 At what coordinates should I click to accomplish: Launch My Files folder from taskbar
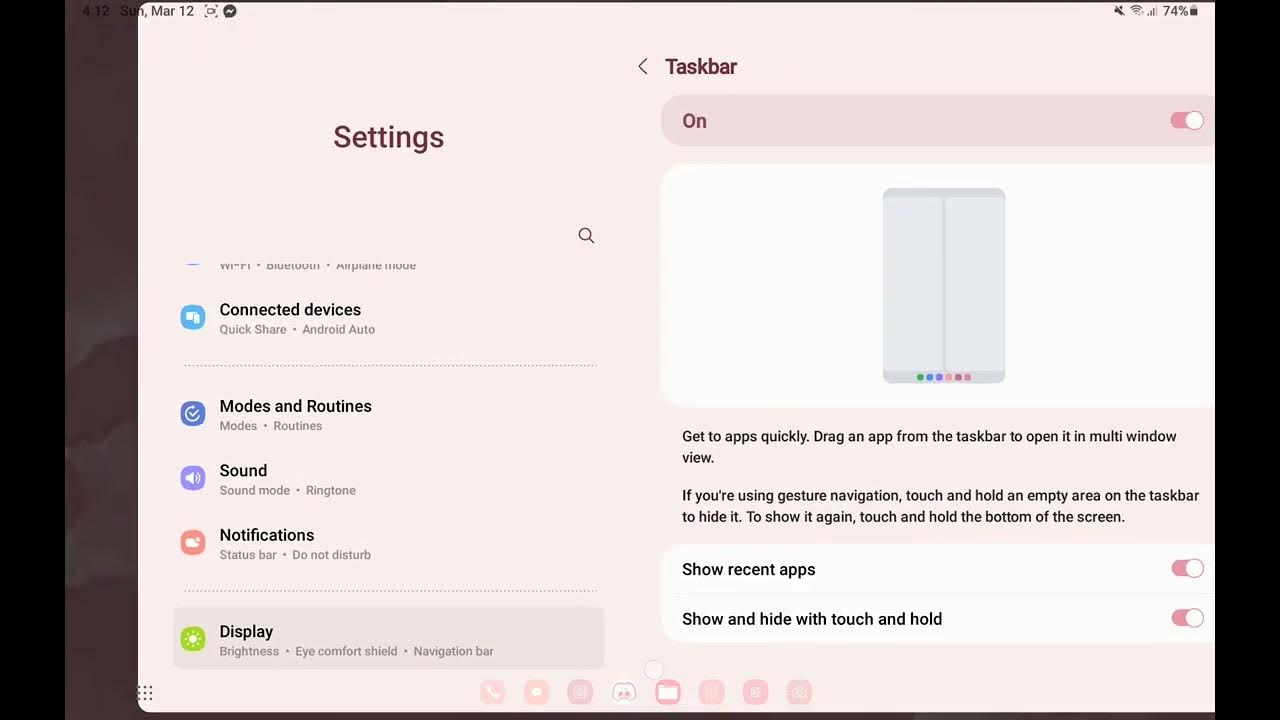tap(668, 692)
